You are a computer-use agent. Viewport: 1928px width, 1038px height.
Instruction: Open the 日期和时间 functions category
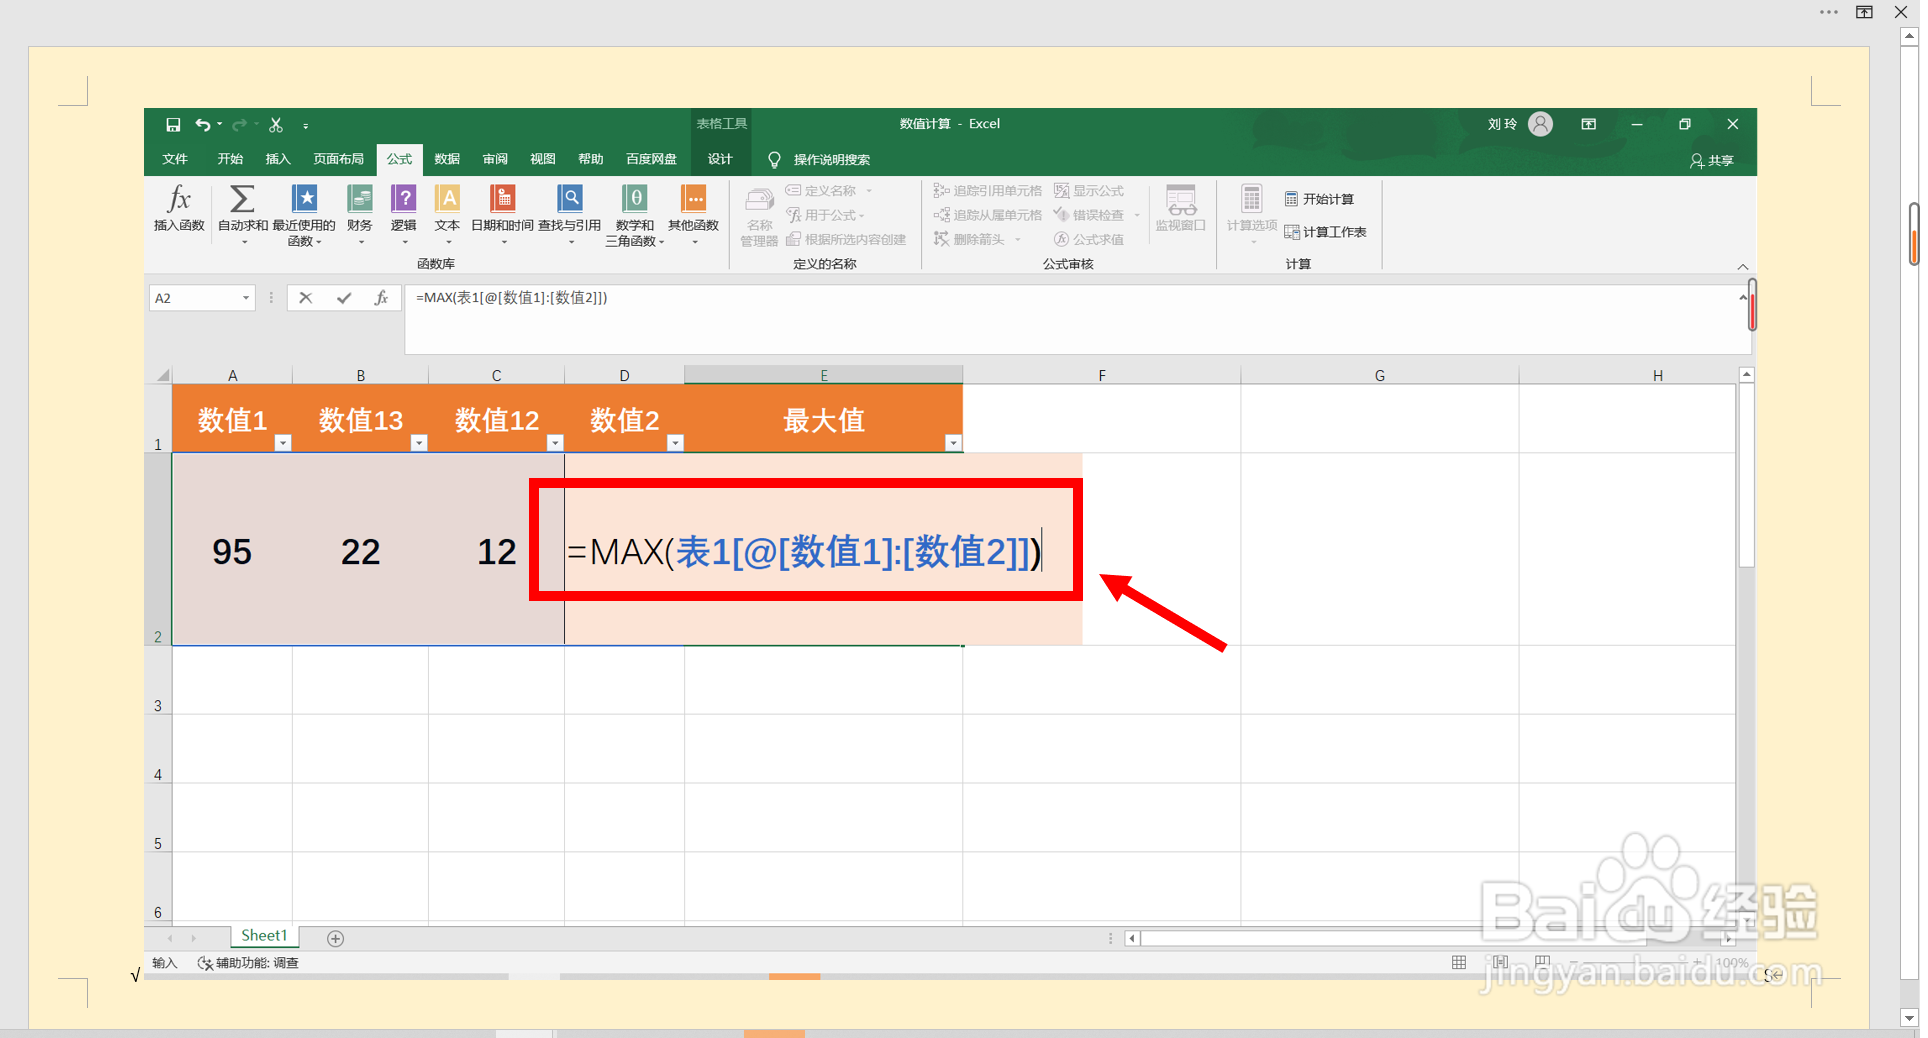[504, 212]
